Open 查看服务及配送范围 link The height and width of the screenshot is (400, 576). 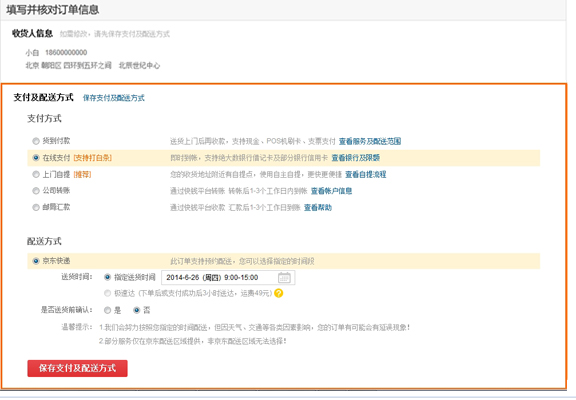click(370, 141)
